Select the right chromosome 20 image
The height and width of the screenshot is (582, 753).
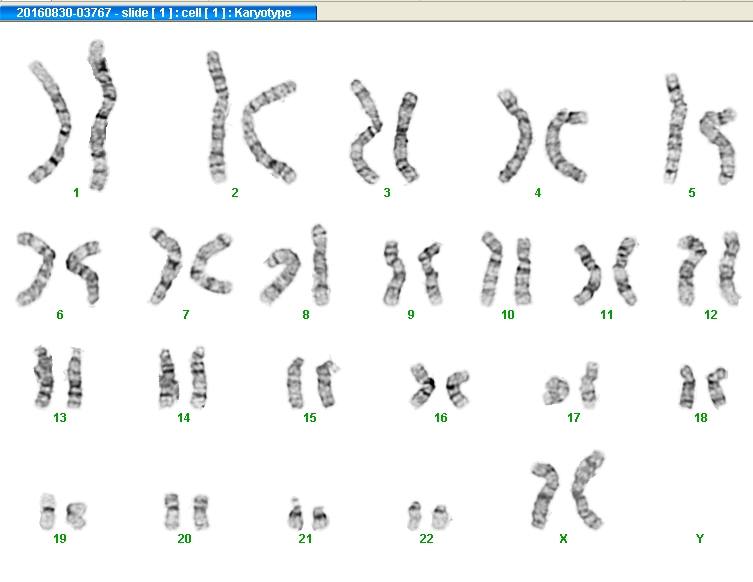click(201, 512)
